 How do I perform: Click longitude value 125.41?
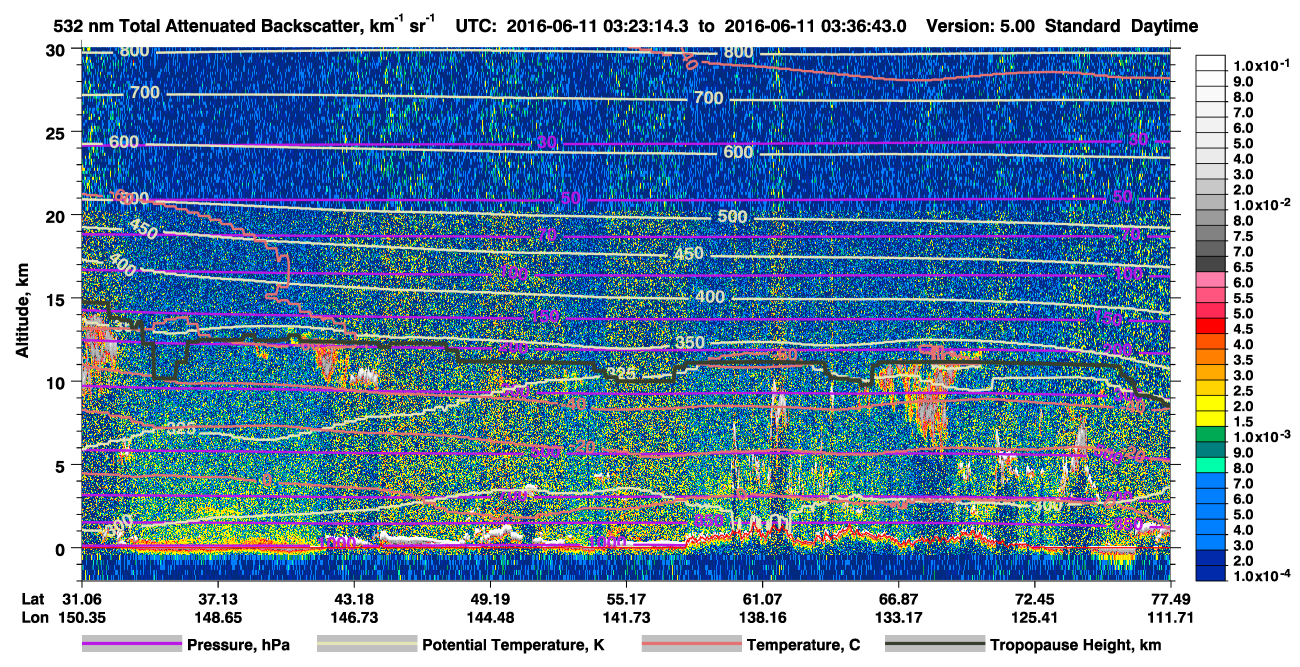point(1035,617)
